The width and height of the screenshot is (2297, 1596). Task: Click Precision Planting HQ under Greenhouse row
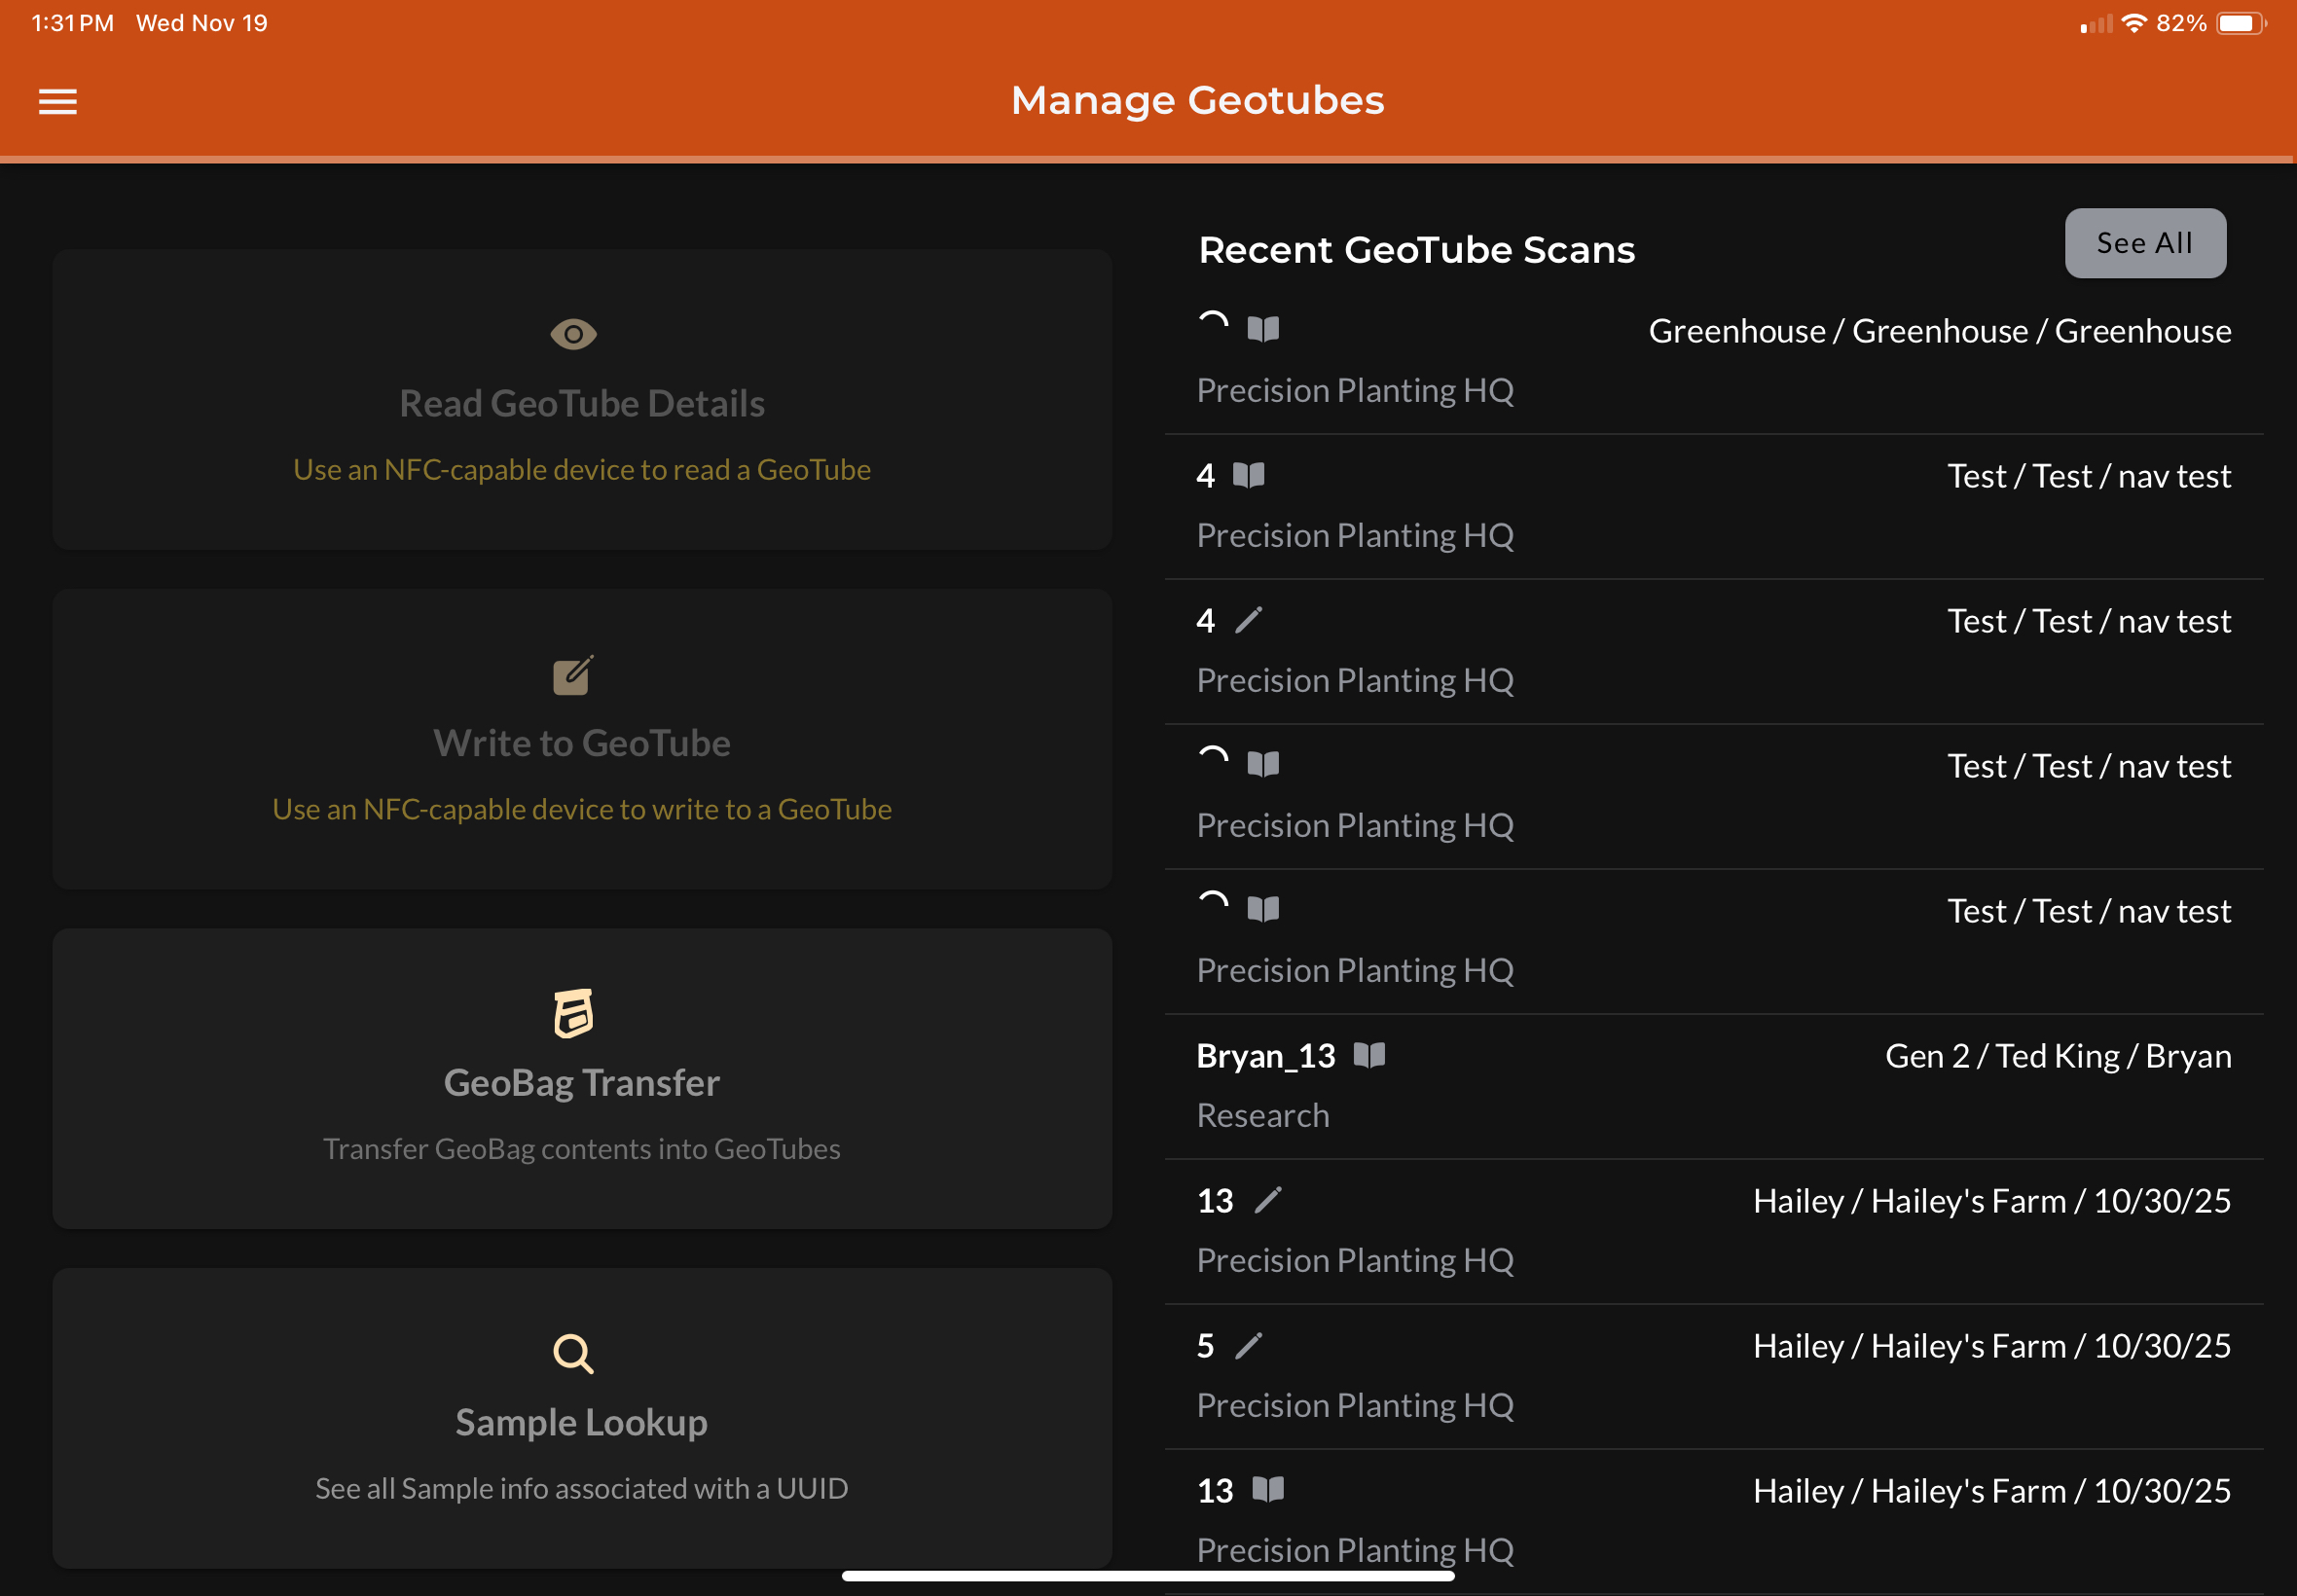coord(1355,390)
